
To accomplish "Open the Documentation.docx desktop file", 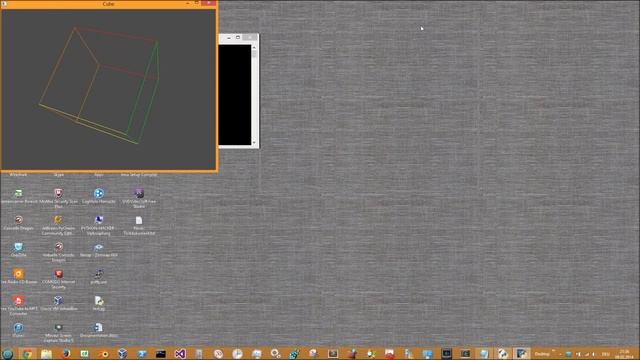I will click(x=98, y=330).
